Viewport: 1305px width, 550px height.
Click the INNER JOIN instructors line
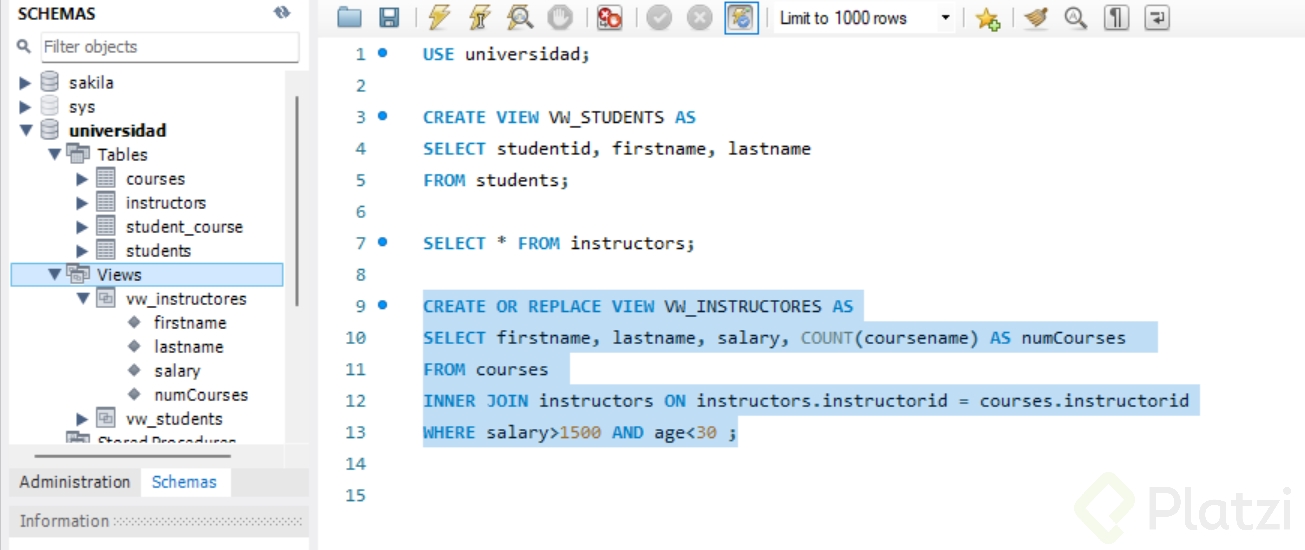(806, 401)
